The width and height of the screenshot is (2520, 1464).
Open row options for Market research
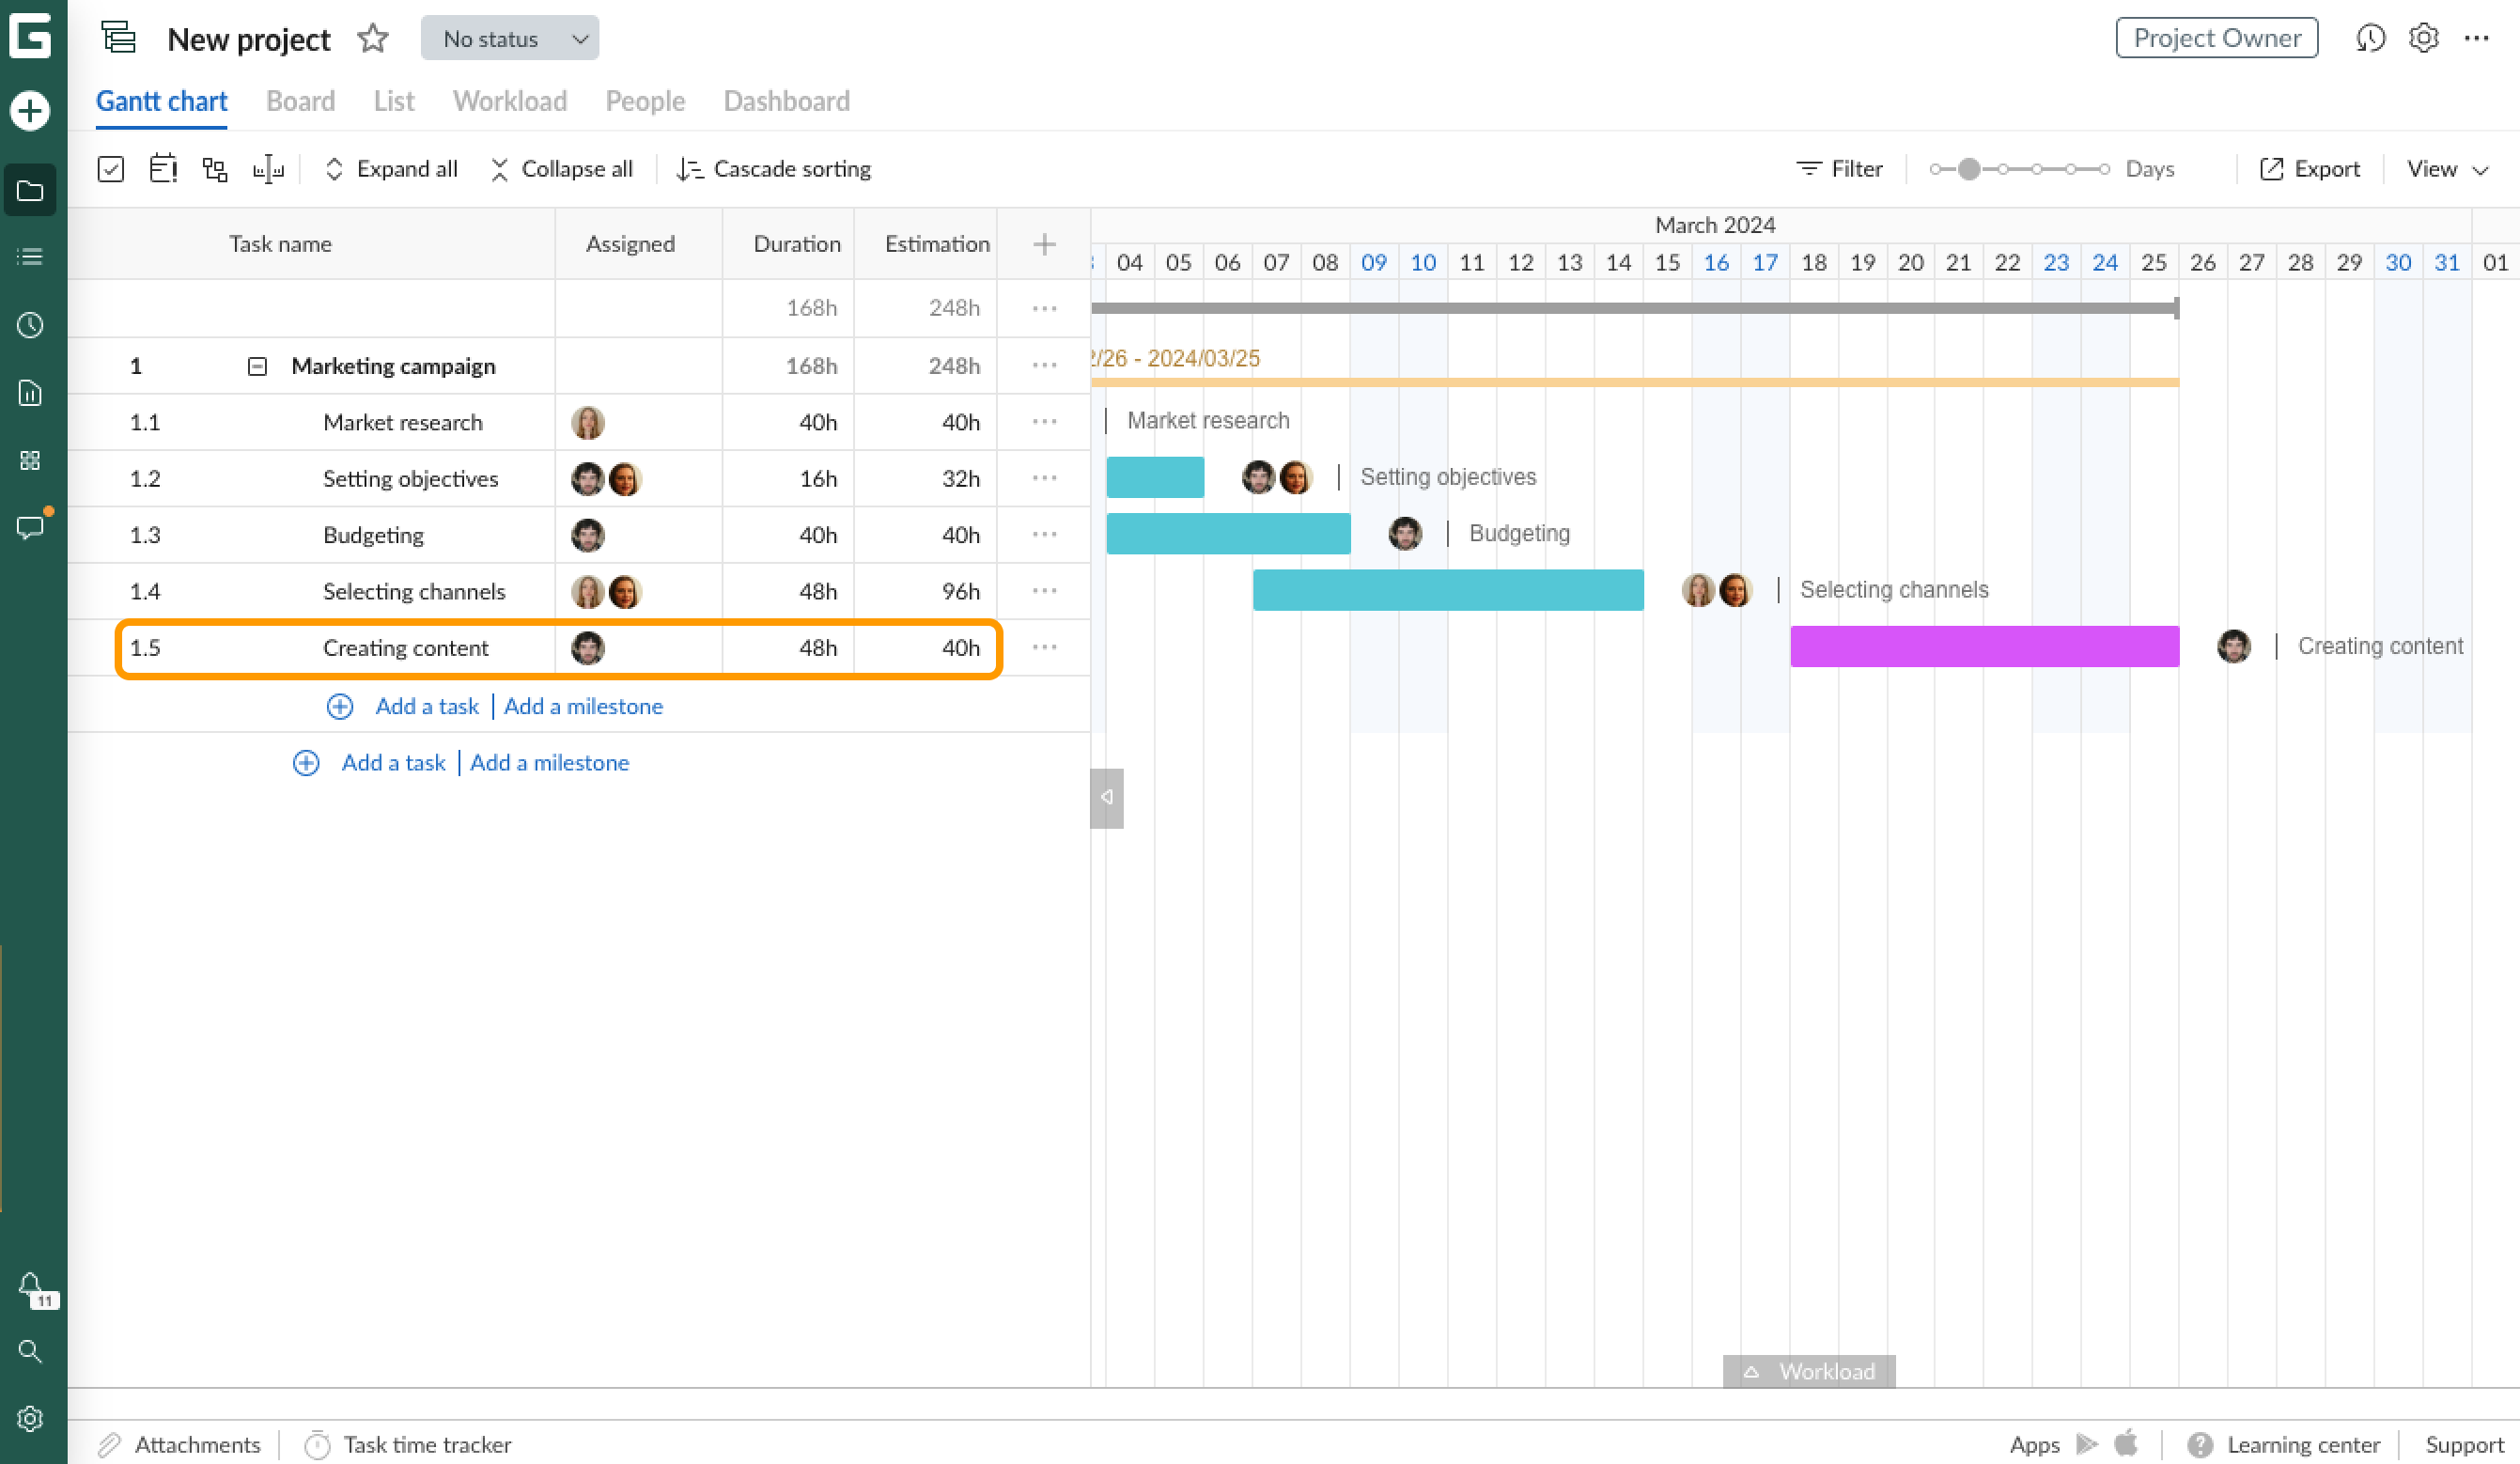[x=1044, y=421]
